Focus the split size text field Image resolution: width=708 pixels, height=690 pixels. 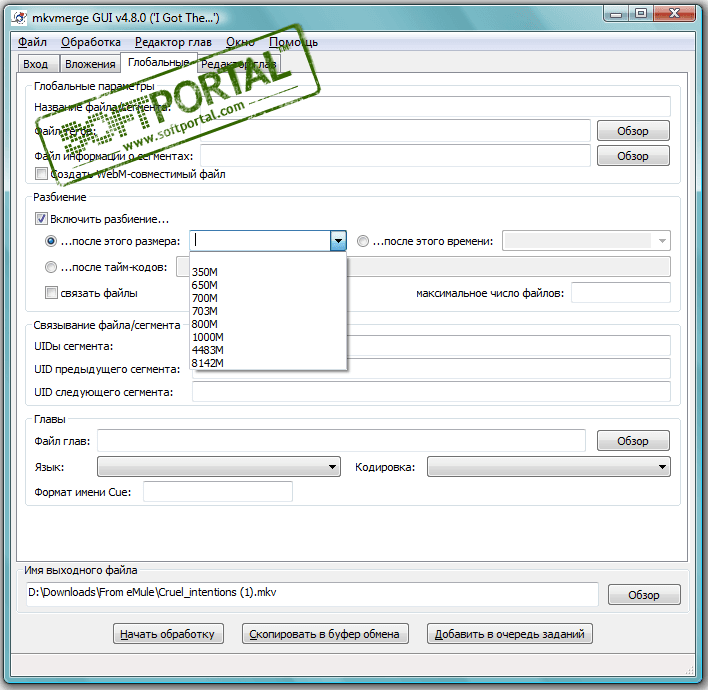pos(261,241)
